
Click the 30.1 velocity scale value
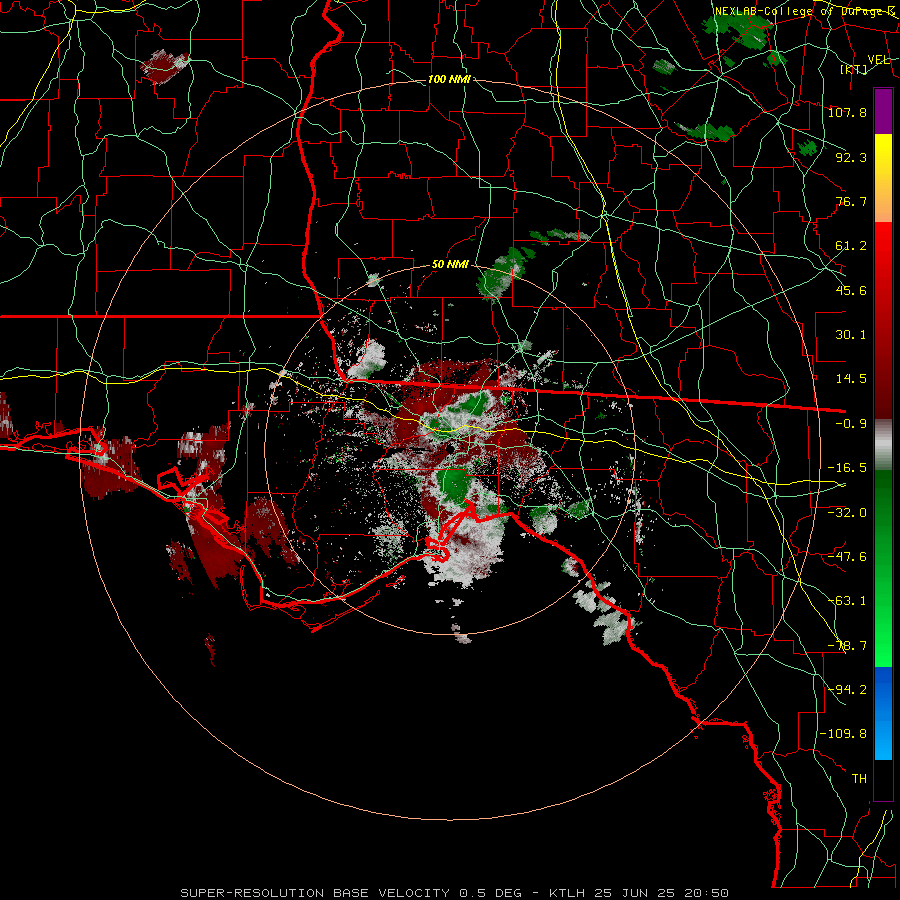point(851,335)
